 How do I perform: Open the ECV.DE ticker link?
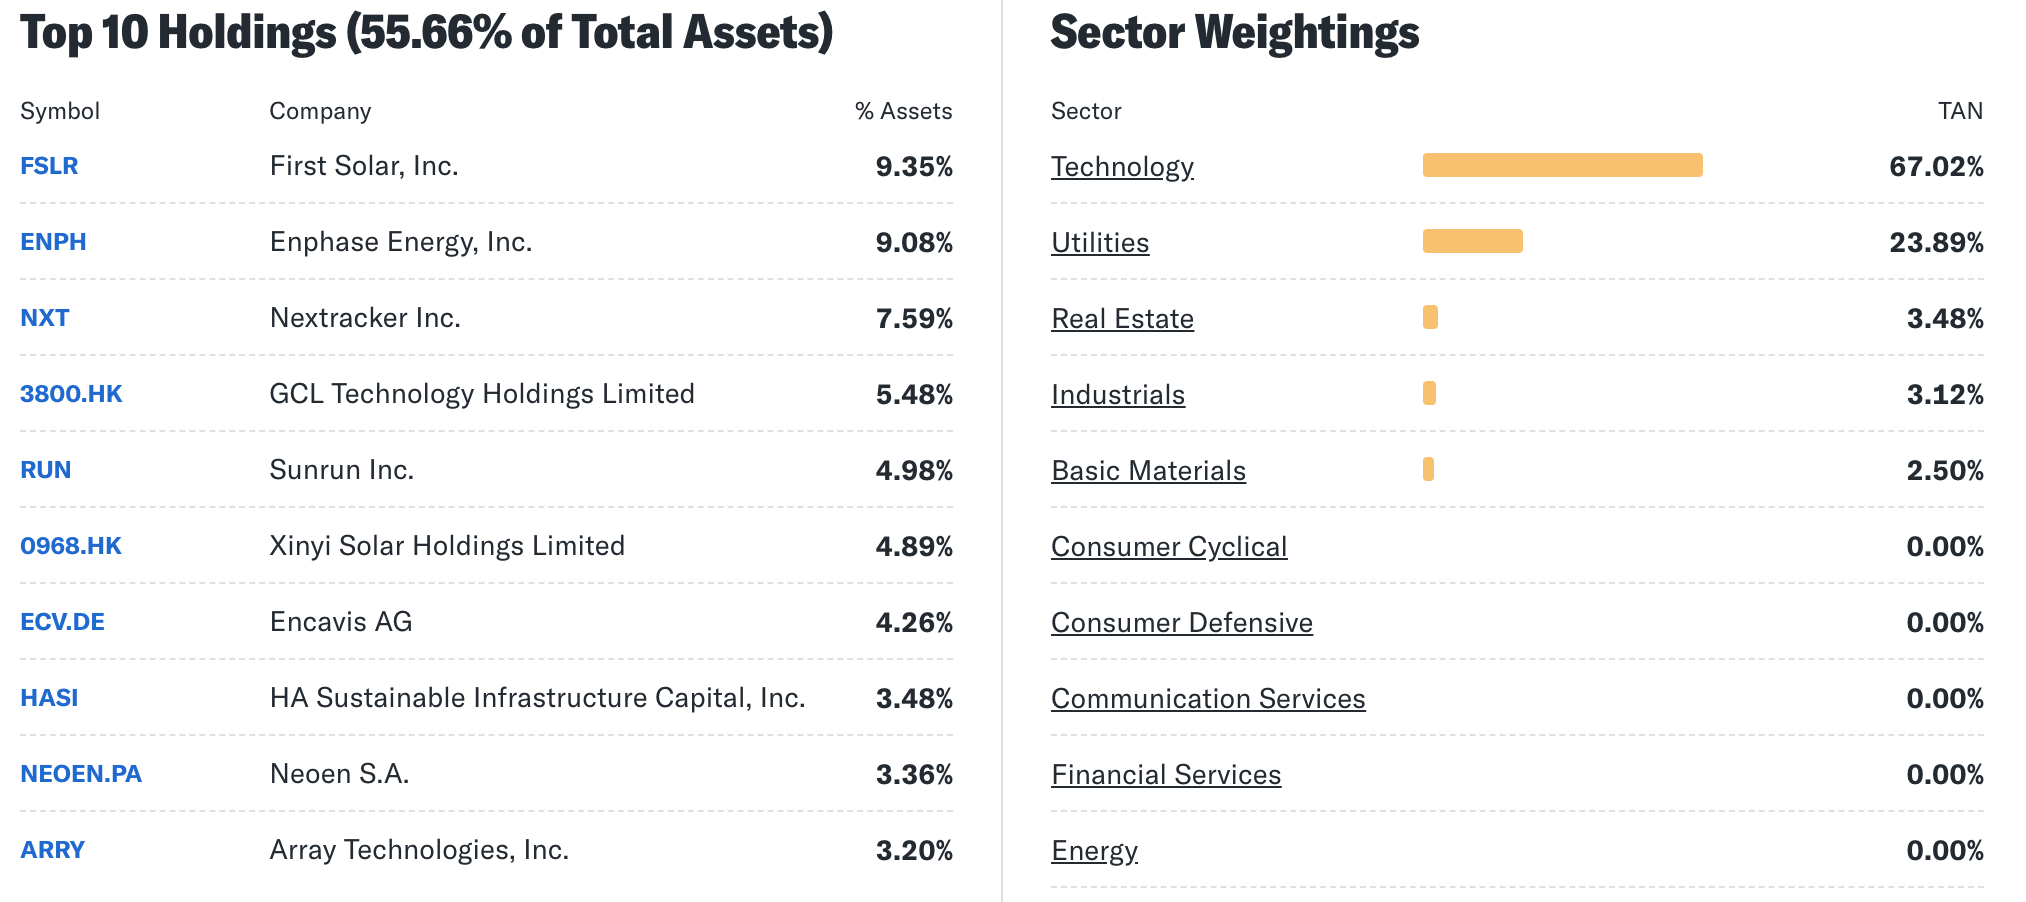[x=62, y=622]
